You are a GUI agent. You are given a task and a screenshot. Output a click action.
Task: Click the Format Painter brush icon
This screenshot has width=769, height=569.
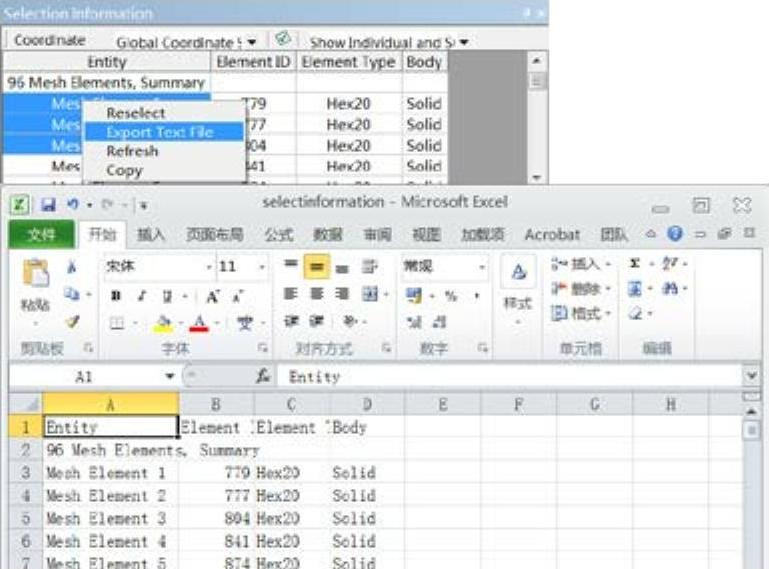click(73, 322)
